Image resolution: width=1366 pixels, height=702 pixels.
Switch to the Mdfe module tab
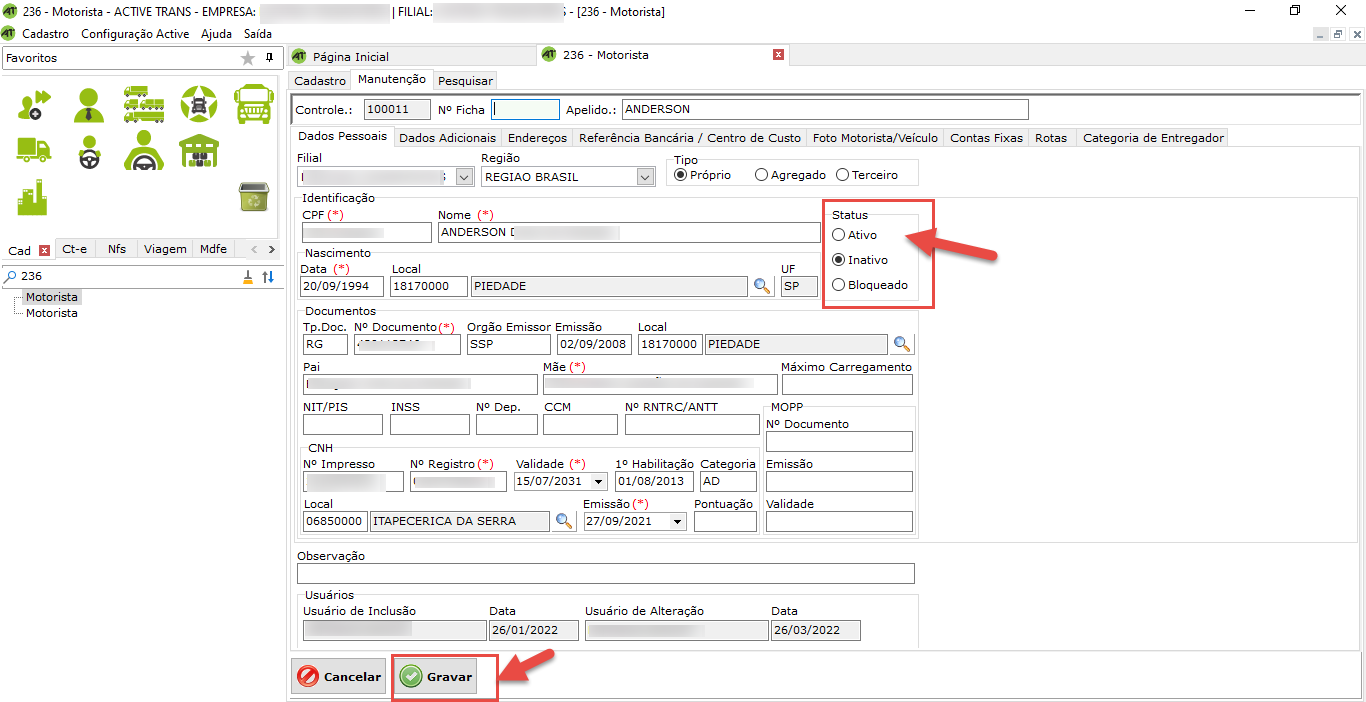click(213, 249)
